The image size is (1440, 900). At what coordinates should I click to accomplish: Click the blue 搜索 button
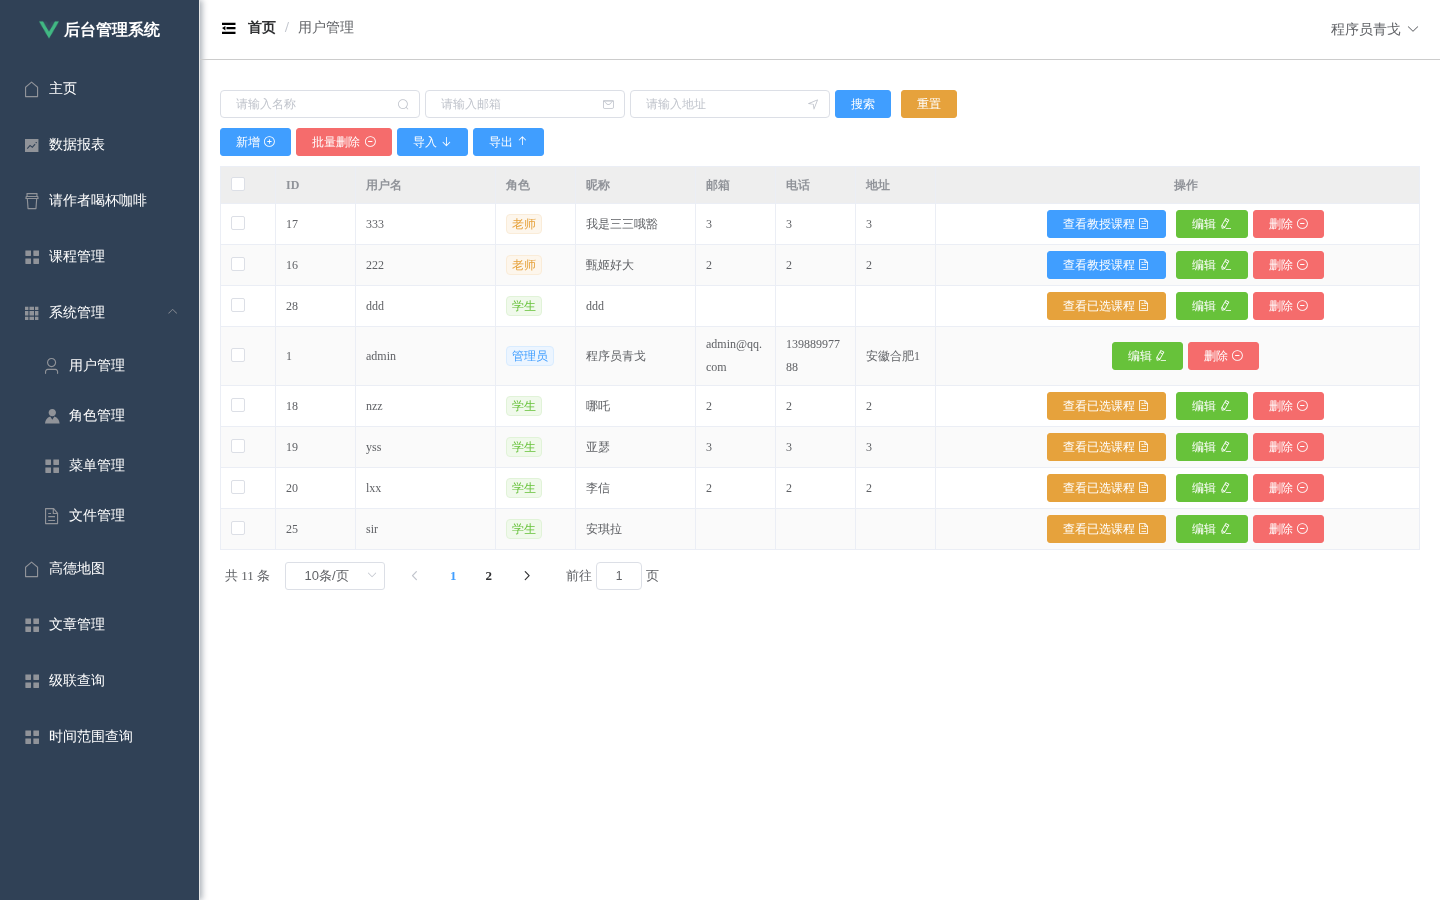pos(863,104)
